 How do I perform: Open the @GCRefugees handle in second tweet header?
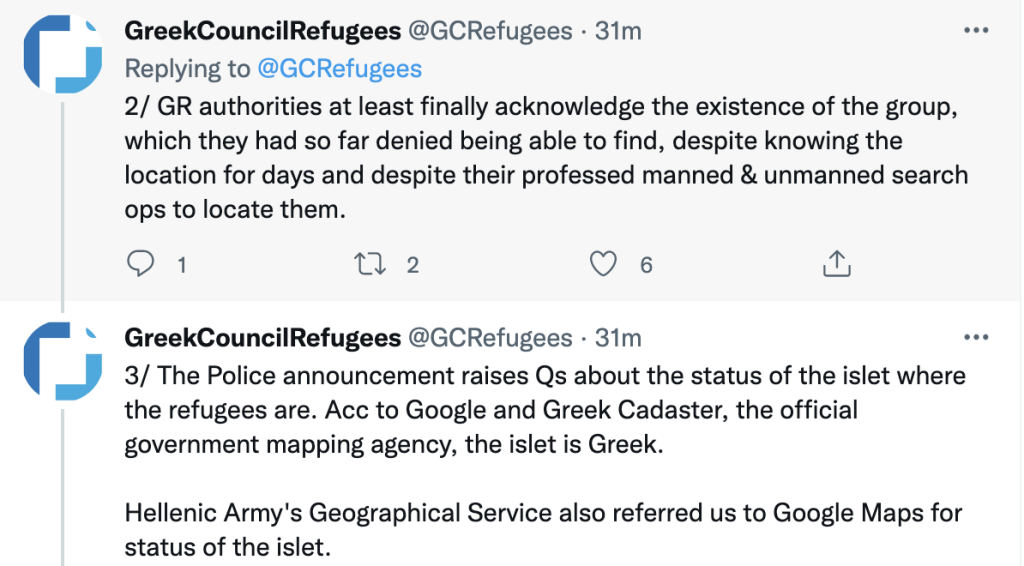pyautogui.click(x=490, y=338)
